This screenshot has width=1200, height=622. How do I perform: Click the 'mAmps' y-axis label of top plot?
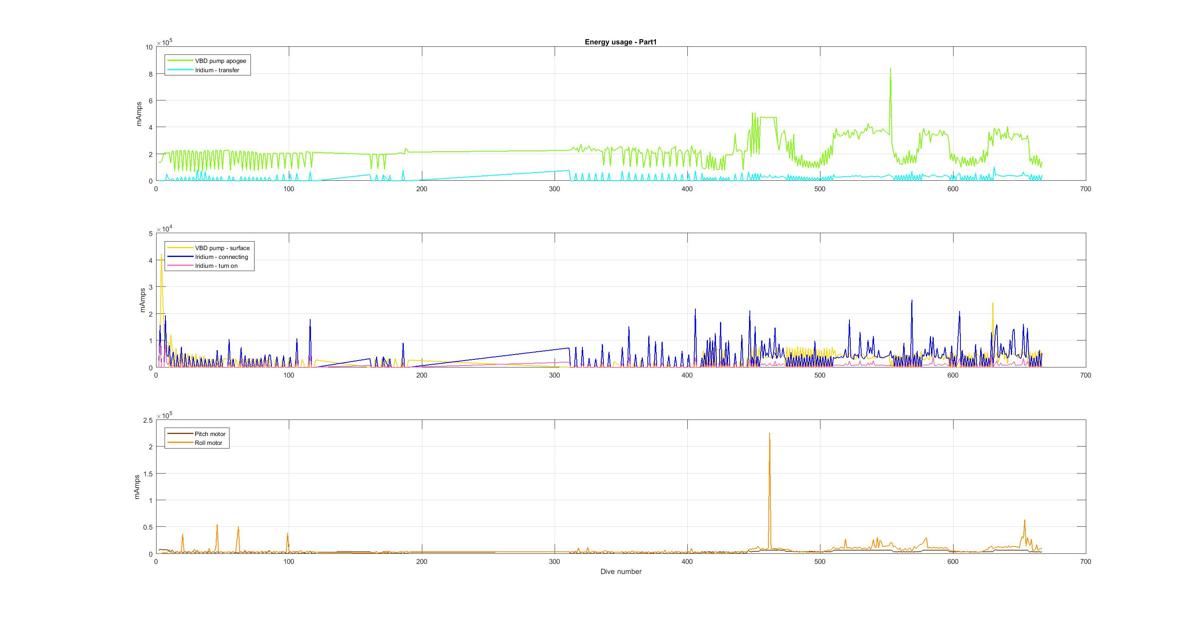[139, 114]
